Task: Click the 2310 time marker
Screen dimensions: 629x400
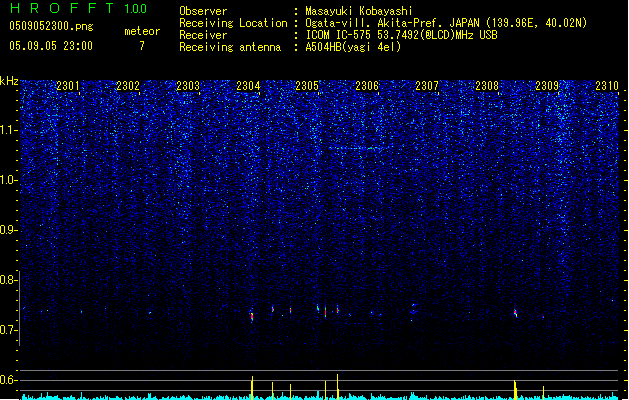Action: coord(607,85)
